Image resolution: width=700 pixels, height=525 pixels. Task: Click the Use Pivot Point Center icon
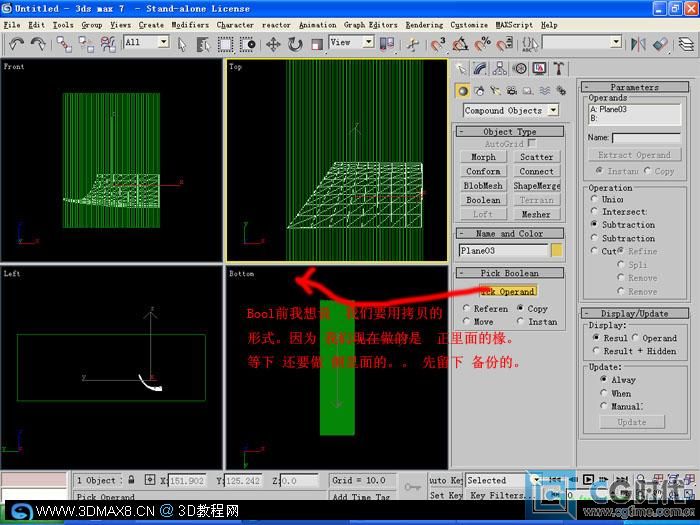[387, 44]
